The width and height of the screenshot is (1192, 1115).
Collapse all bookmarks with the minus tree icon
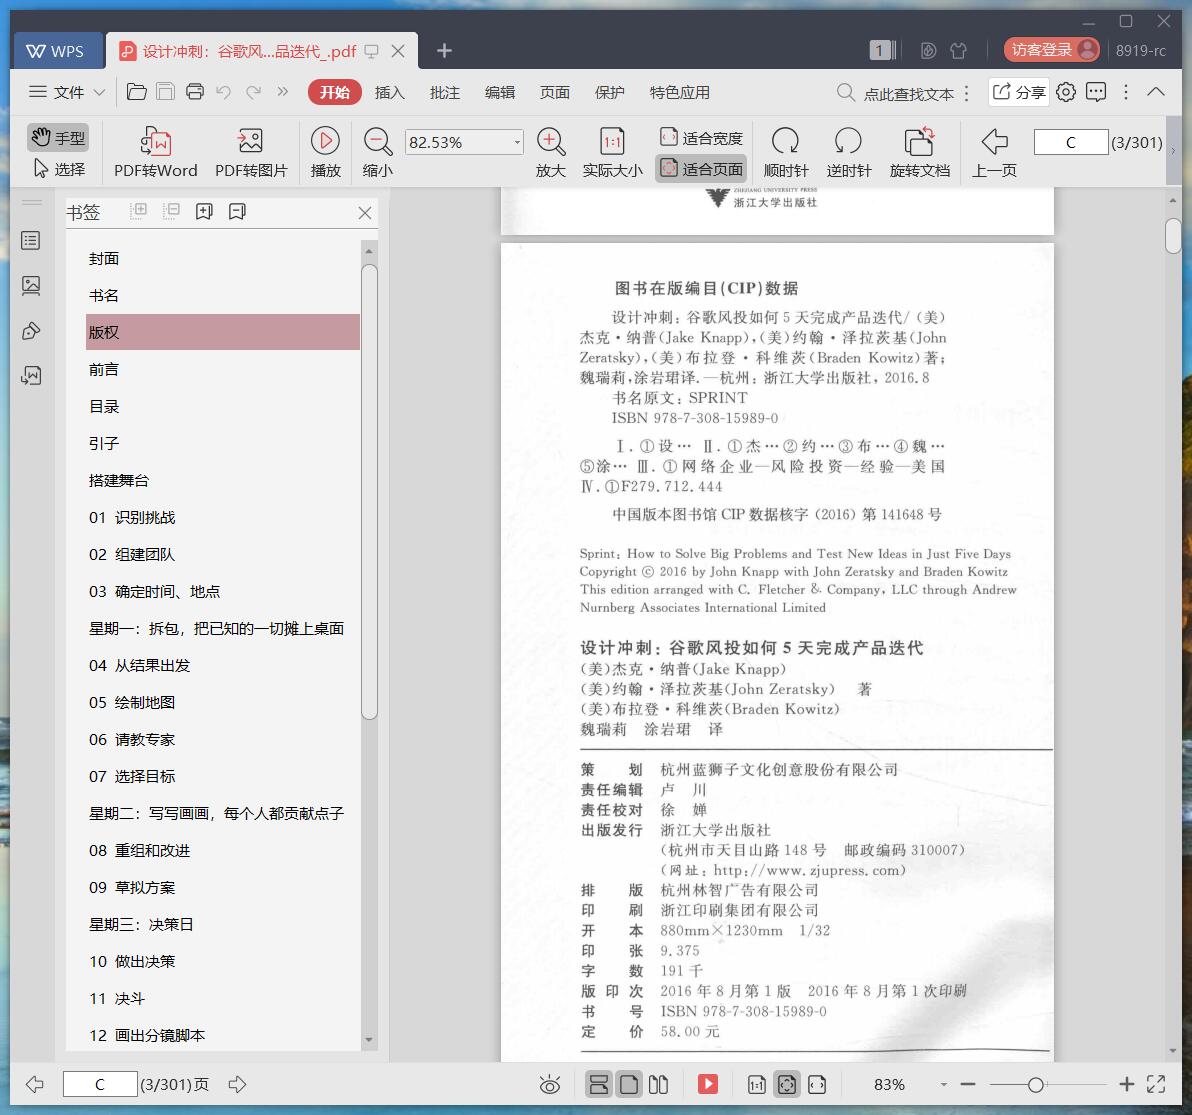pos(171,211)
